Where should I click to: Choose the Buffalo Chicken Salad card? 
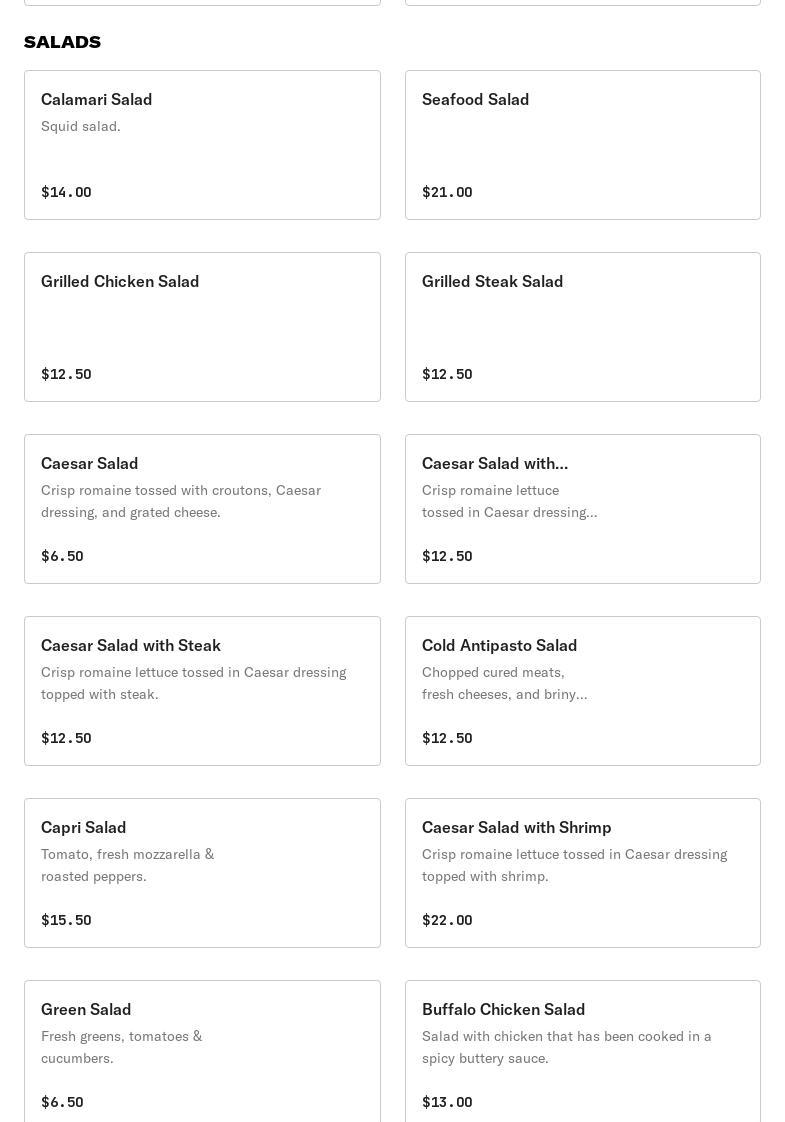click(582, 1050)
